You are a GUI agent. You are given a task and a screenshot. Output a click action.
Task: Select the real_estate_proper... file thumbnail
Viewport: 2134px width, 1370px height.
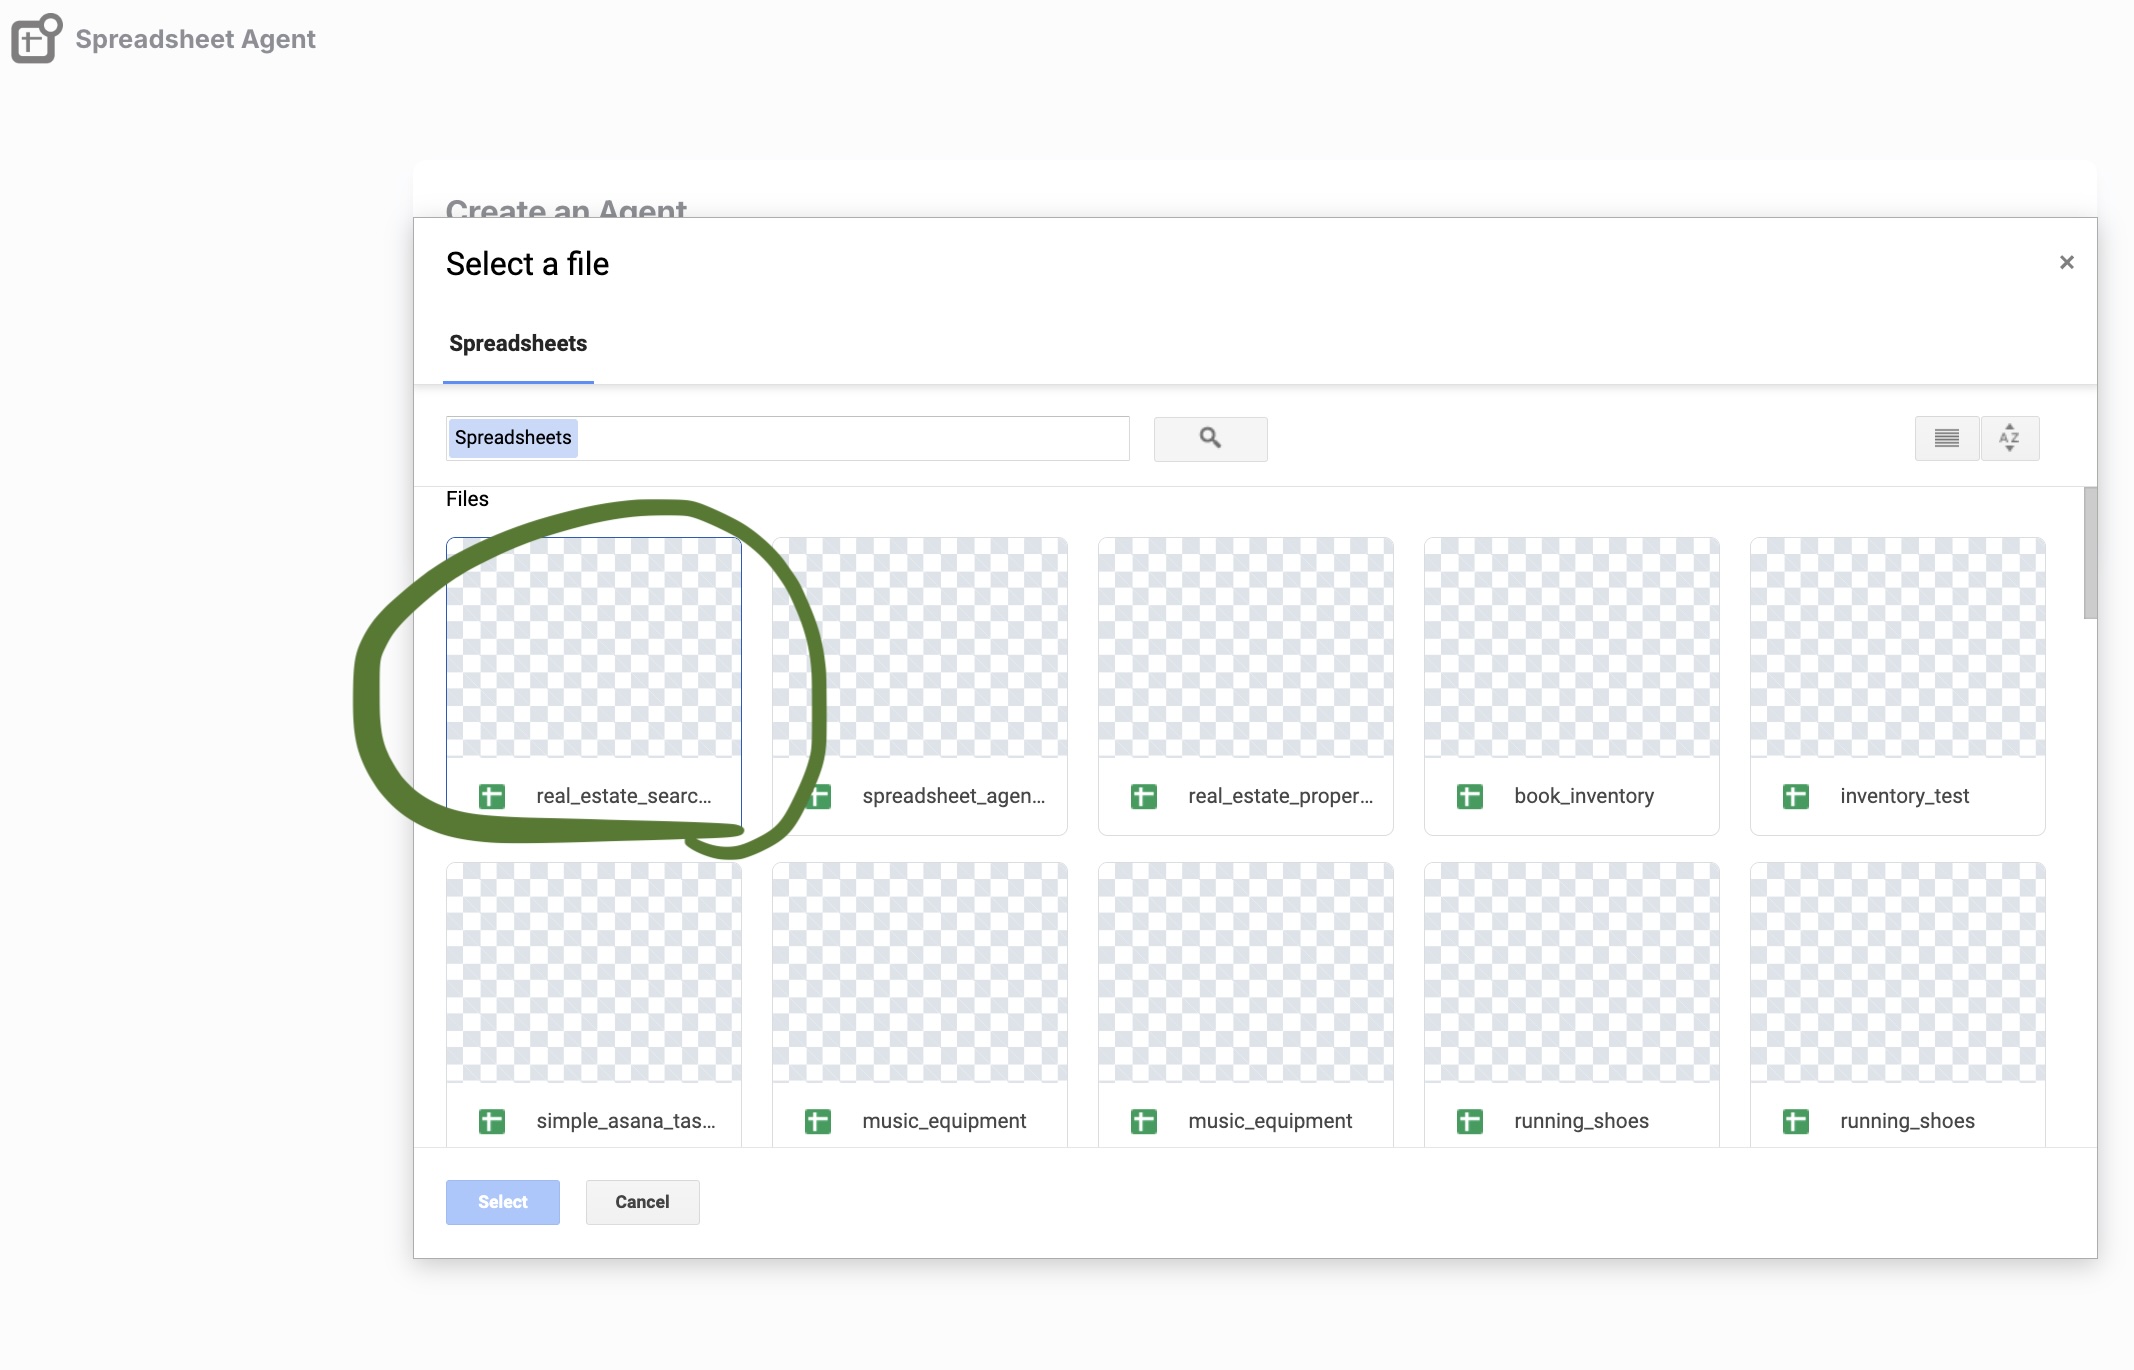point(1246,648)
